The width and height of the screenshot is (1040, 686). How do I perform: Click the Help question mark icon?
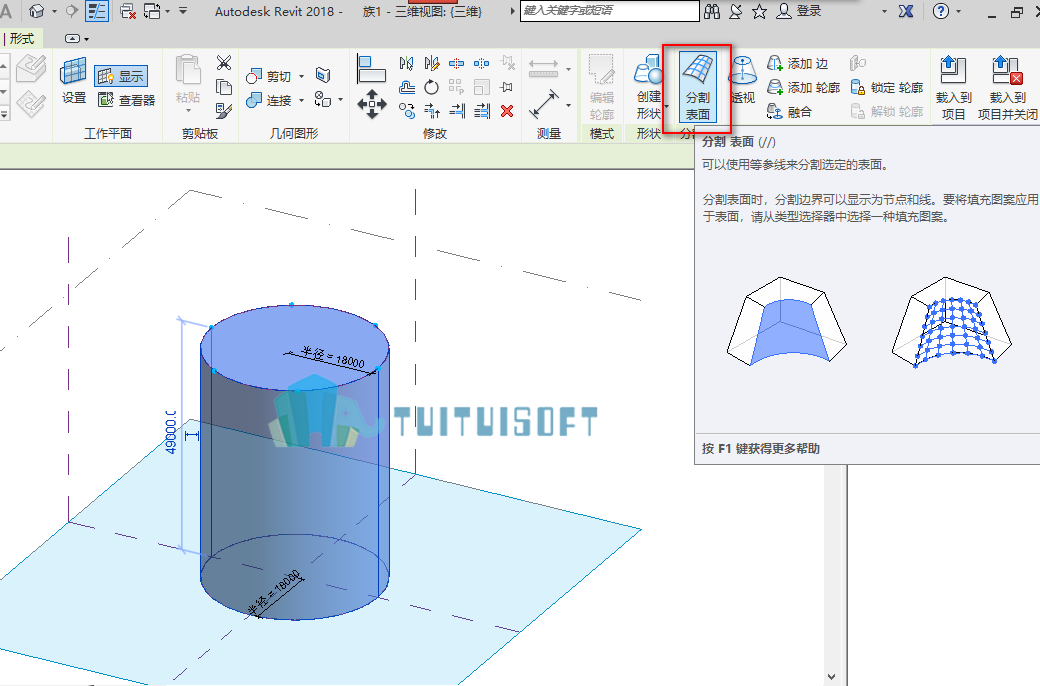(941, 11)
